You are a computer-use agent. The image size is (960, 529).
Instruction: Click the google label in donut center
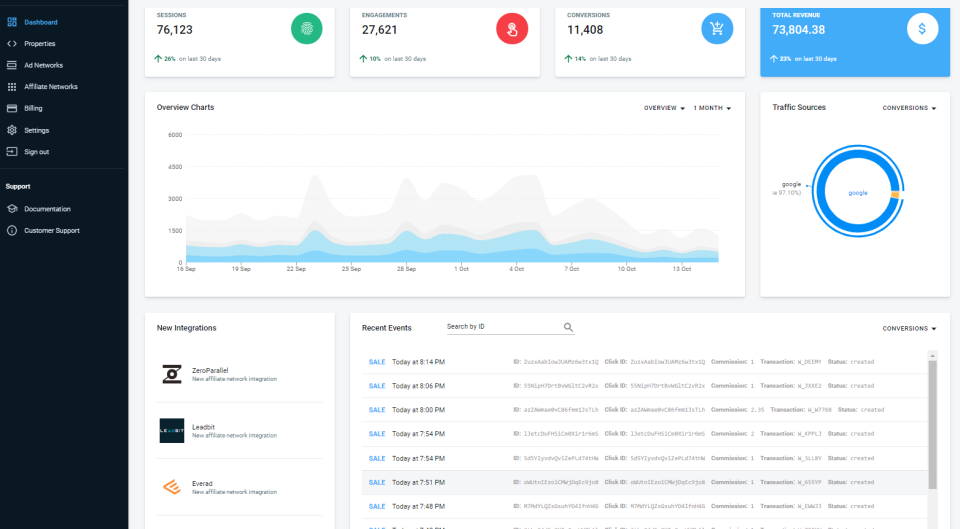coord(858,193)
